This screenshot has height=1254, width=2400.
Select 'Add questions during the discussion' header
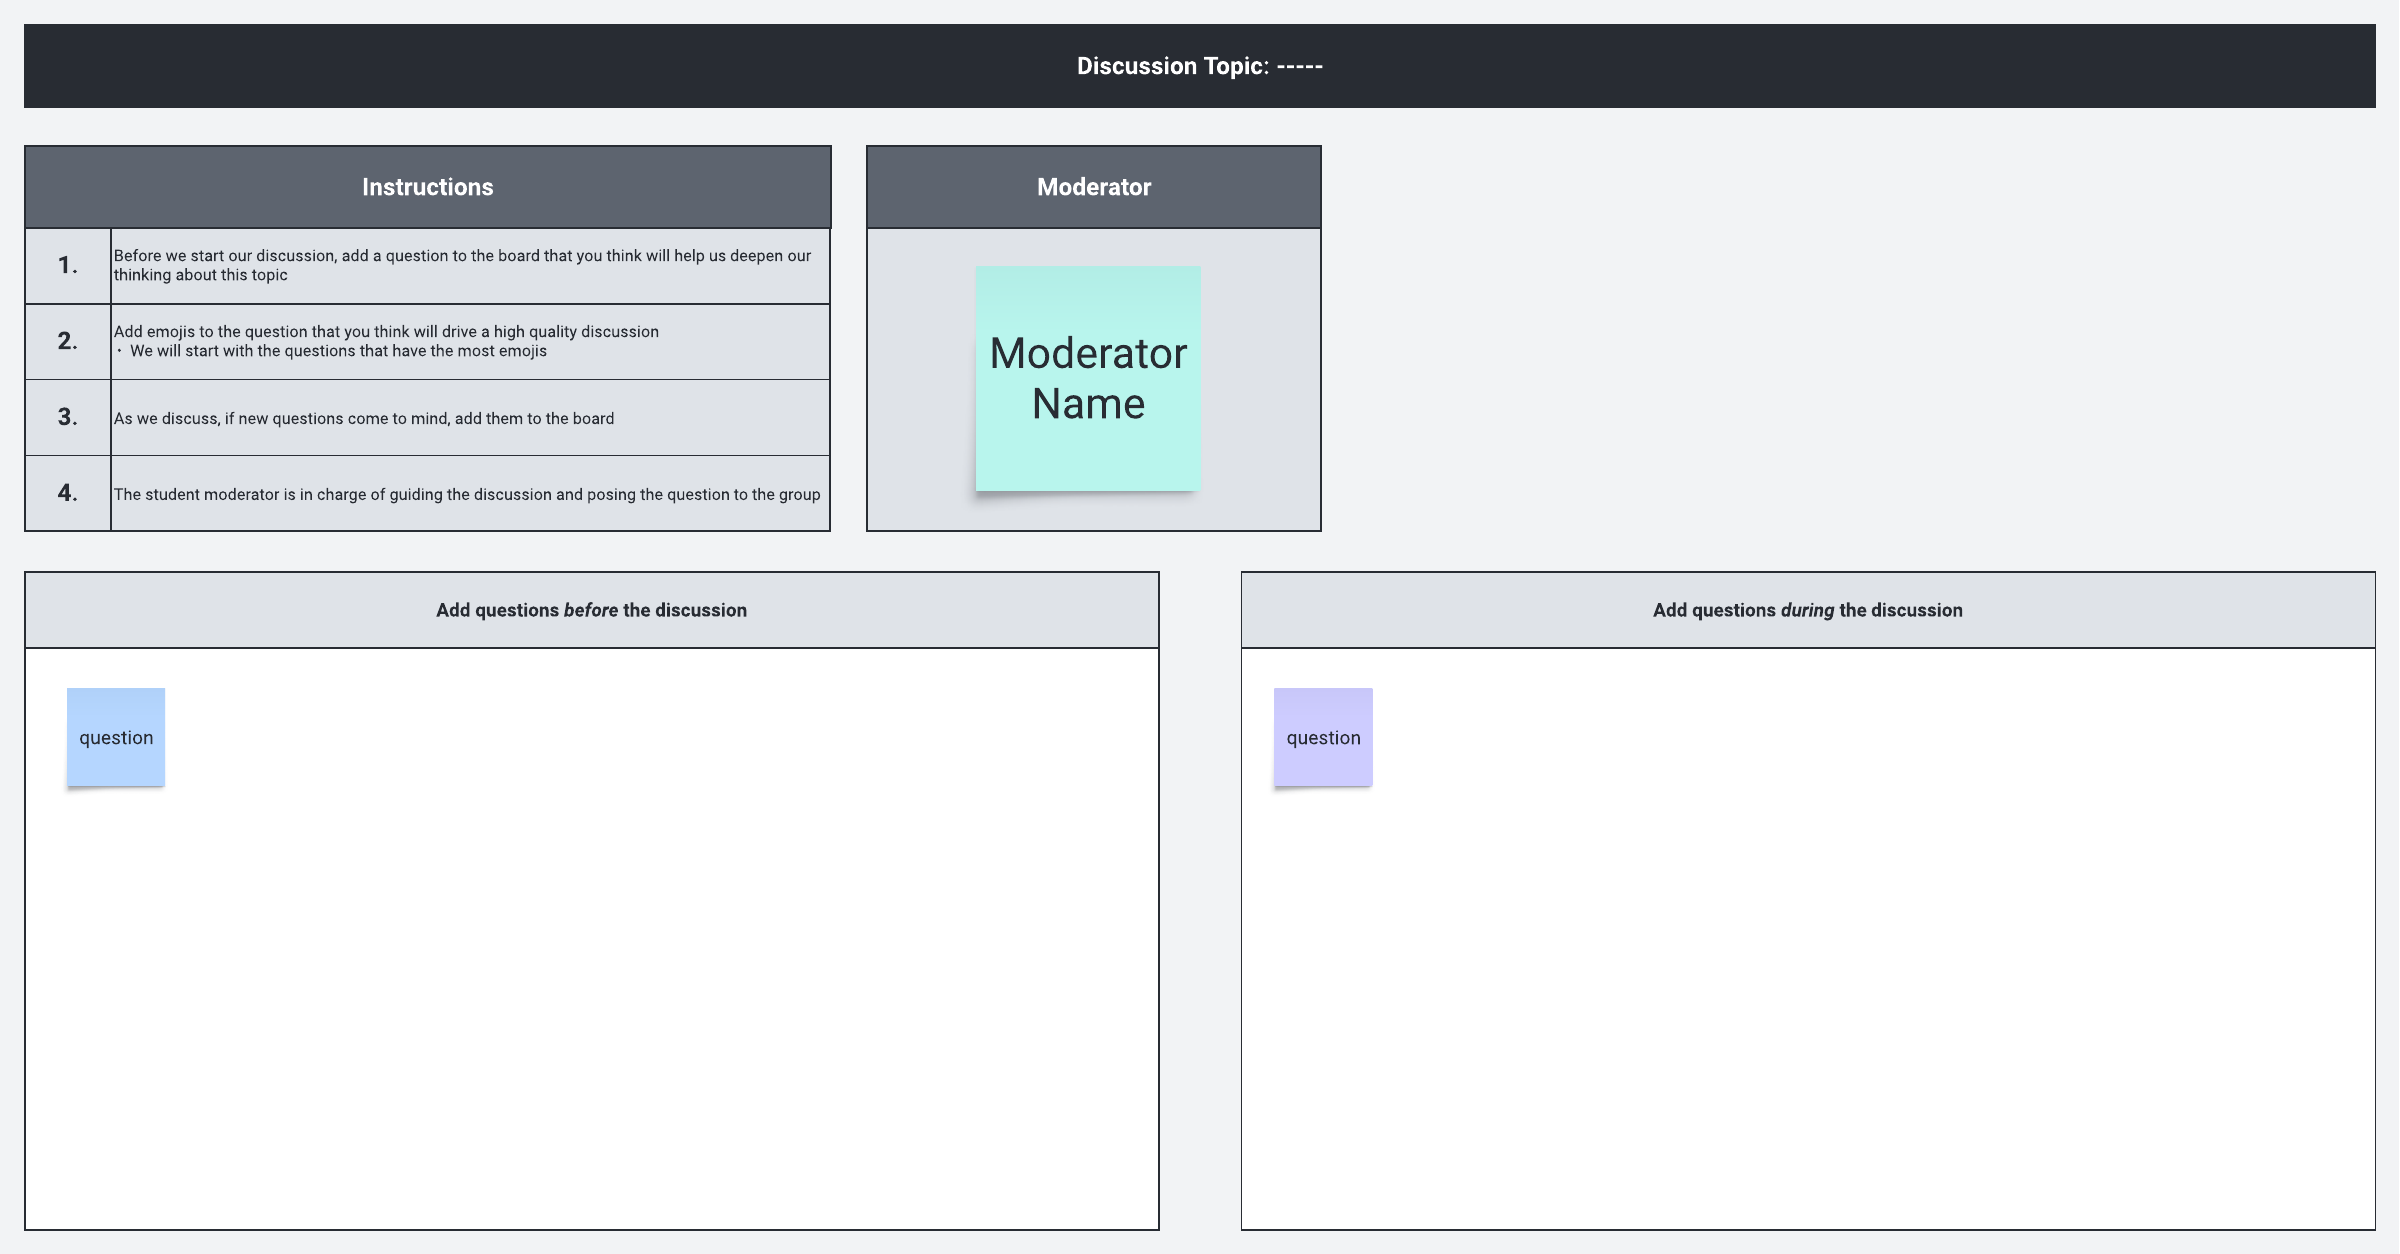(x=1807, y=610)
